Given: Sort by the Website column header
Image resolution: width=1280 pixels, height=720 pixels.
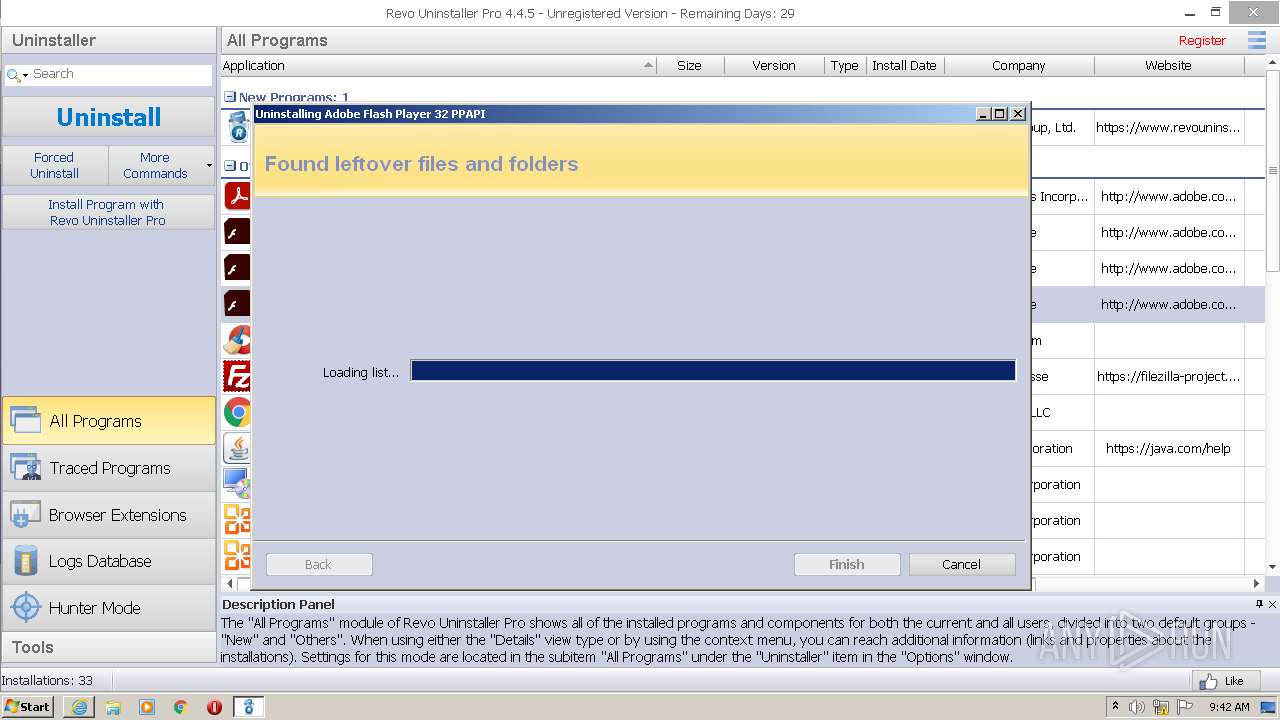Looking at the screenshot, I should (1169, 65).
